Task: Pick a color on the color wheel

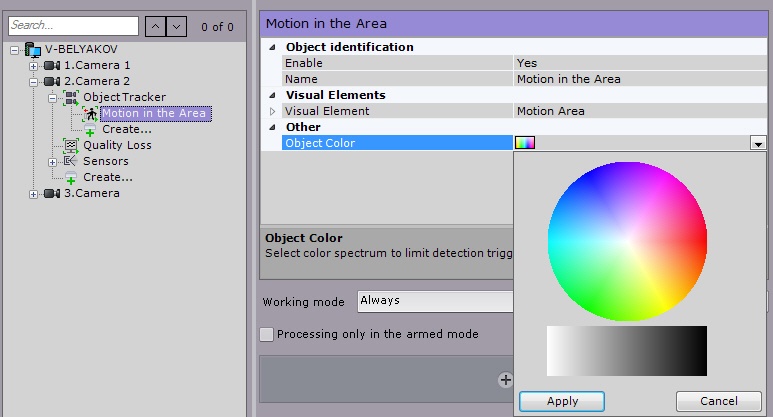Action: (x=627, y=241)
